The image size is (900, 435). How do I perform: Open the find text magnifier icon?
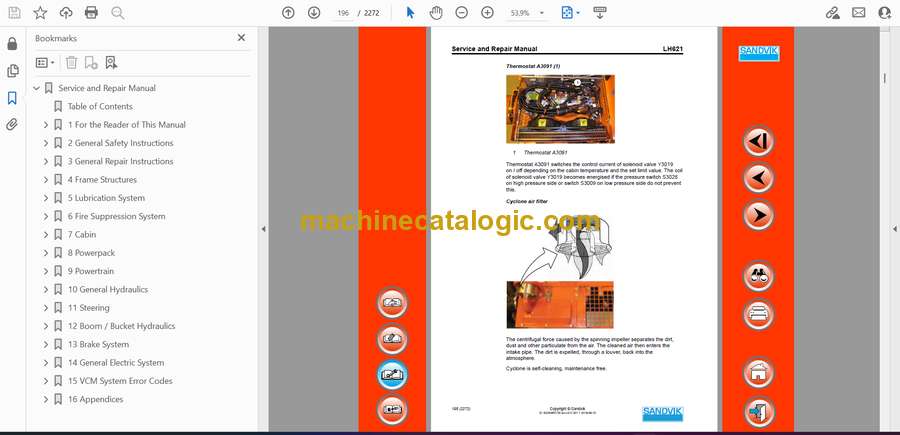click(118, 13)
